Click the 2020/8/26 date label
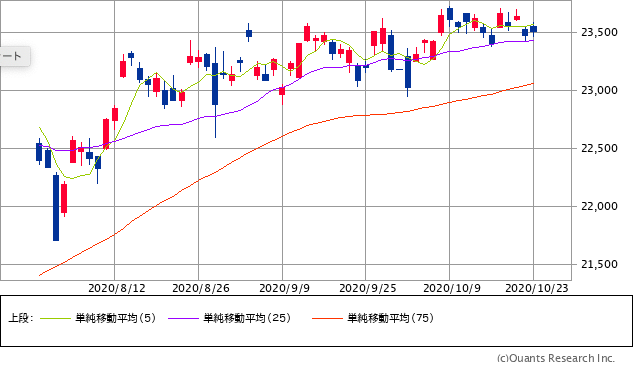Viewport: 633px width, 372px height. [201, 288]
